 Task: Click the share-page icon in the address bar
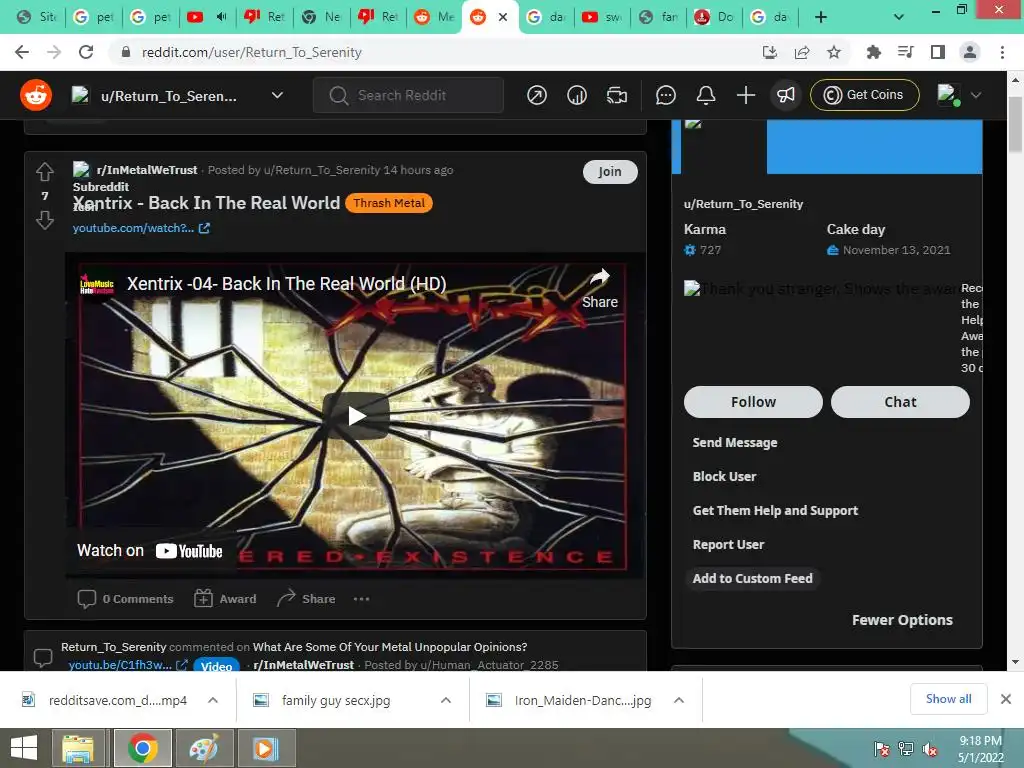point(802,52)
